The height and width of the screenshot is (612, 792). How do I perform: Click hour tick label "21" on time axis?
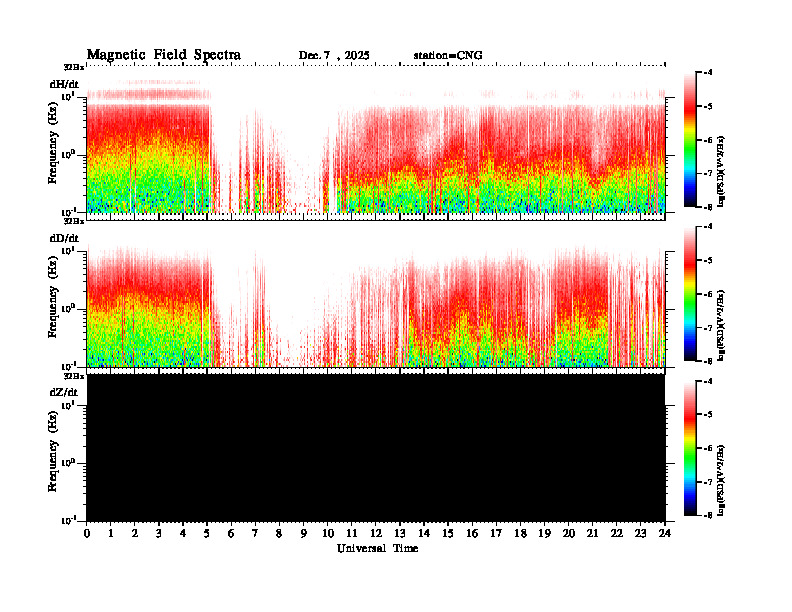coord(592,533)
